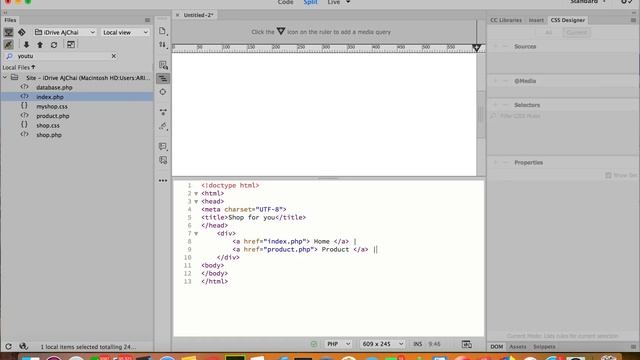
Task: Select the Untitled-2 document tab
Action: pos(198,15)
